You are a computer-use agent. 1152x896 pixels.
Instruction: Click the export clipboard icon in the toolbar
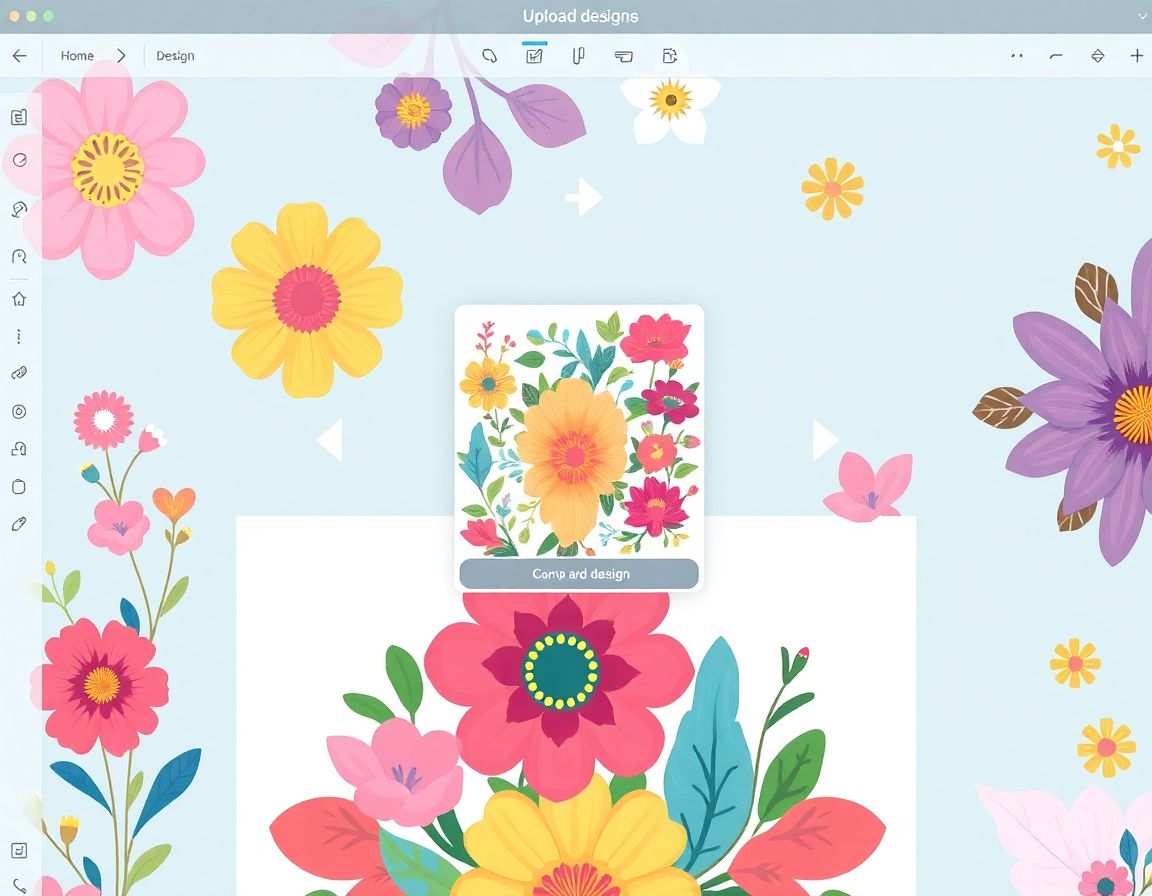point(669,56)
